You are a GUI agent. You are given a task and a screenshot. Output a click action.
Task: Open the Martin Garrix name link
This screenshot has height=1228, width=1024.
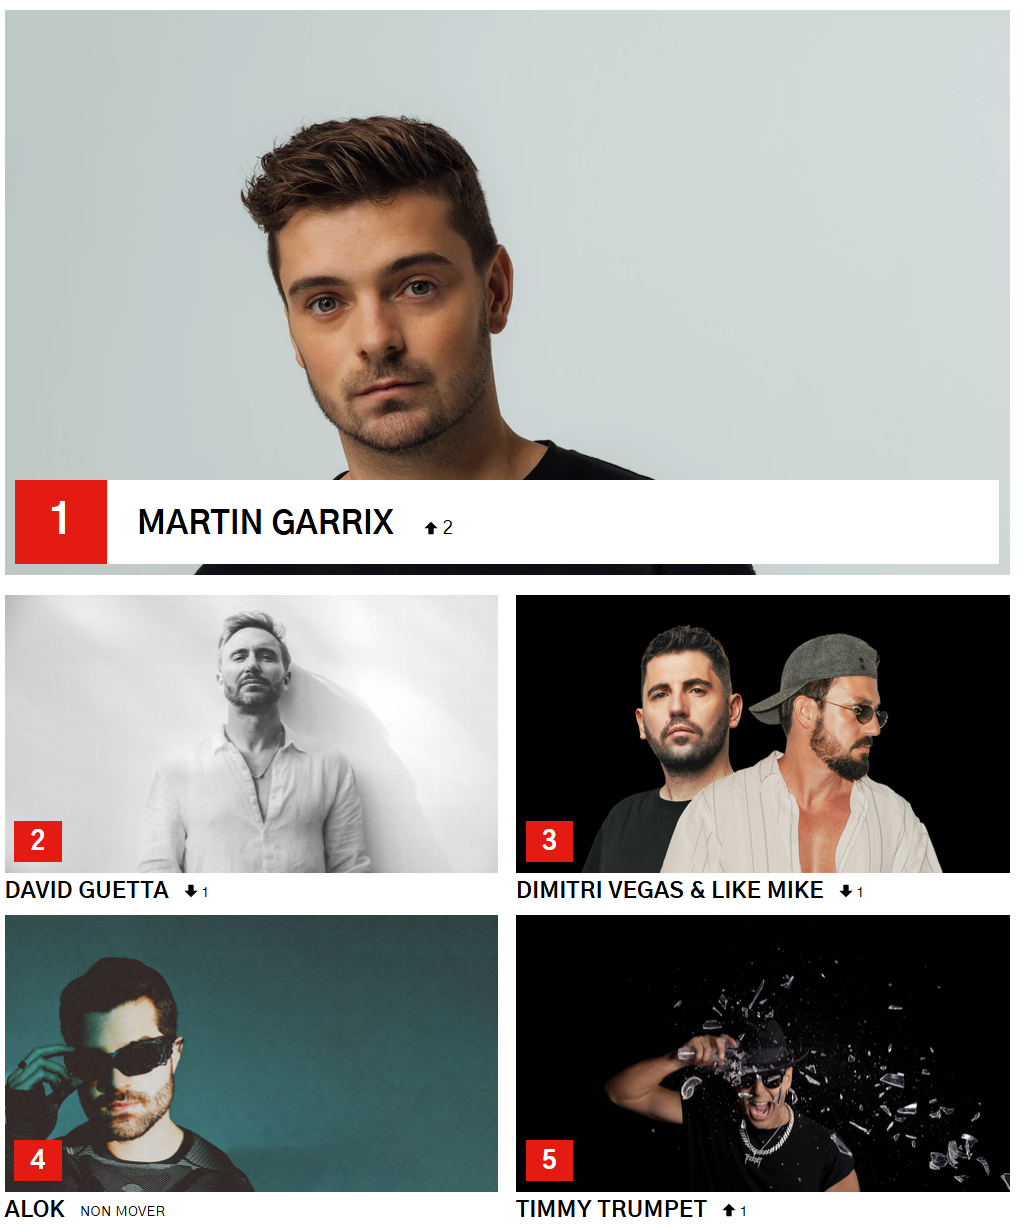(x=266, y=522)
